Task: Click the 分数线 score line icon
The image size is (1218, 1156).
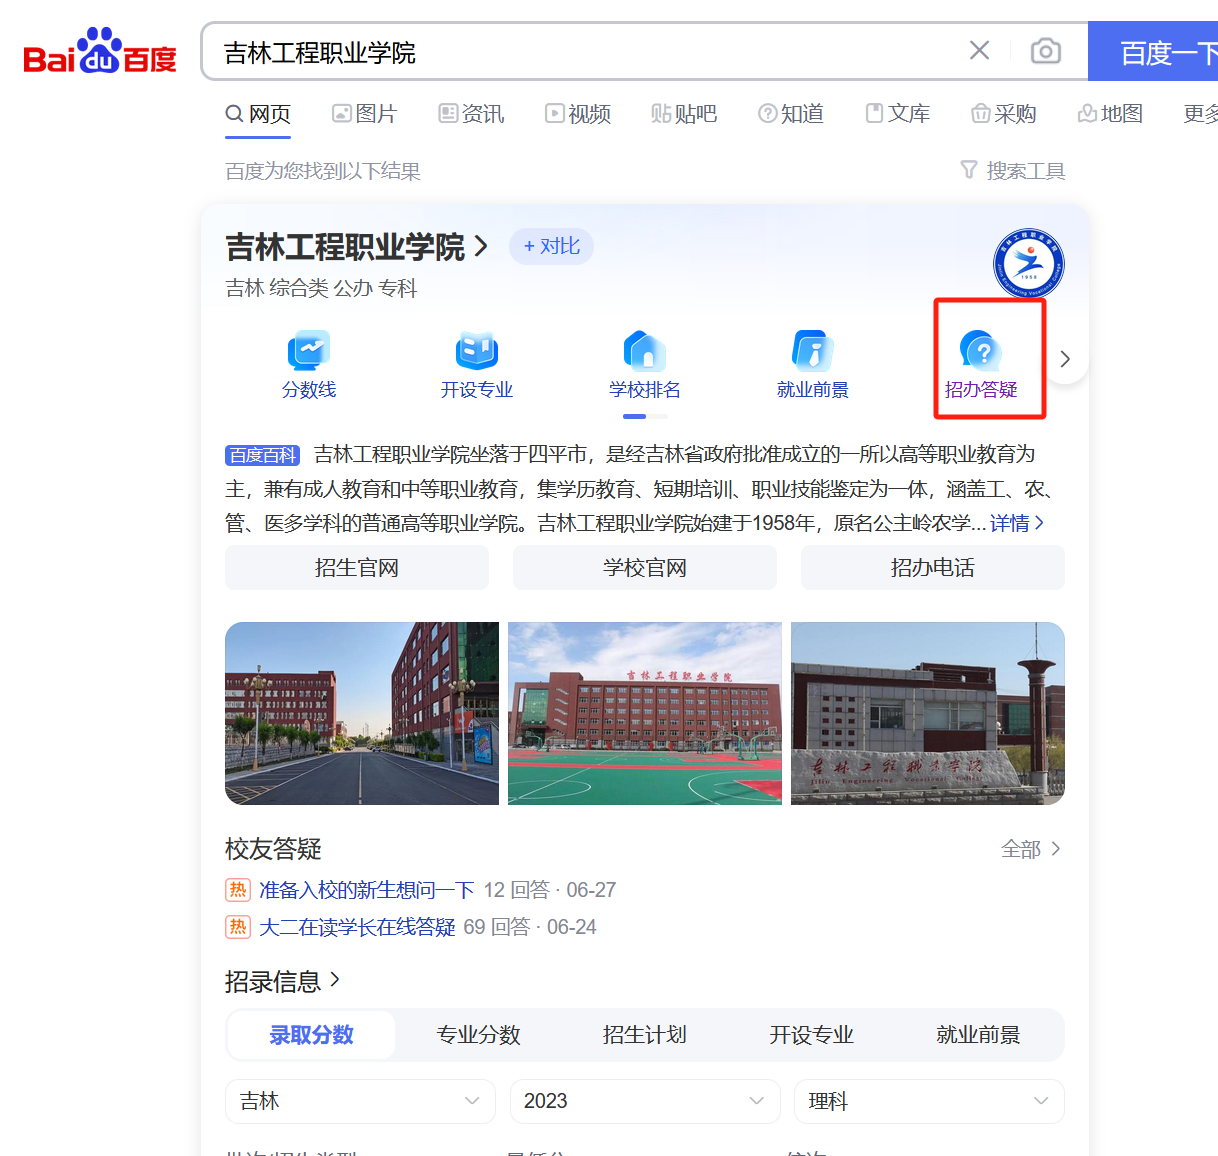Action: [x=309, y=352]
